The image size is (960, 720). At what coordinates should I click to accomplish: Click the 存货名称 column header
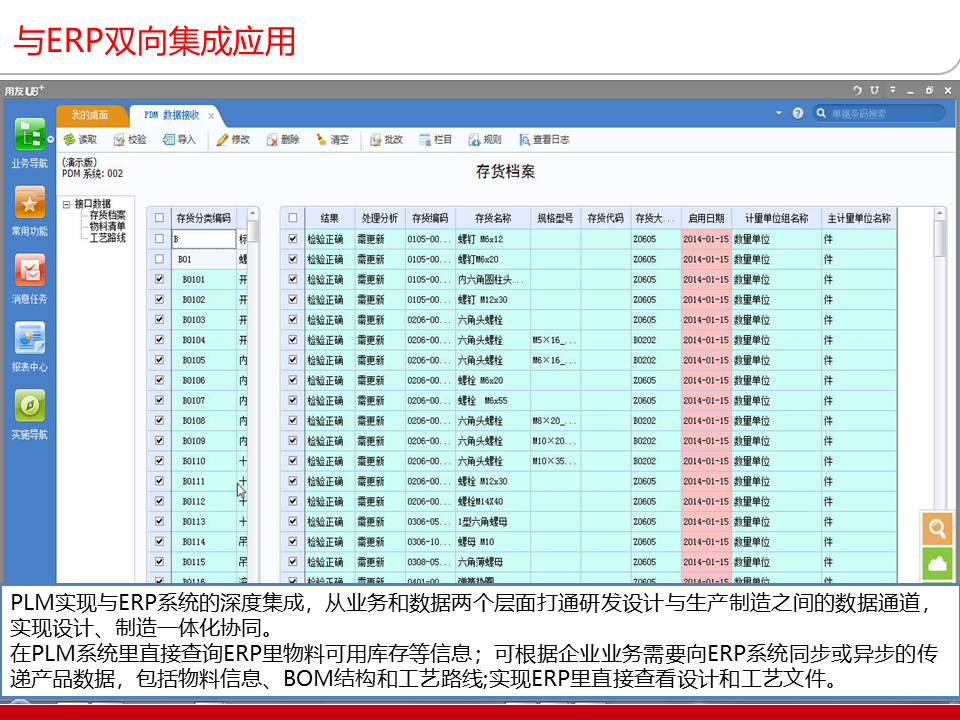(493, 218)
